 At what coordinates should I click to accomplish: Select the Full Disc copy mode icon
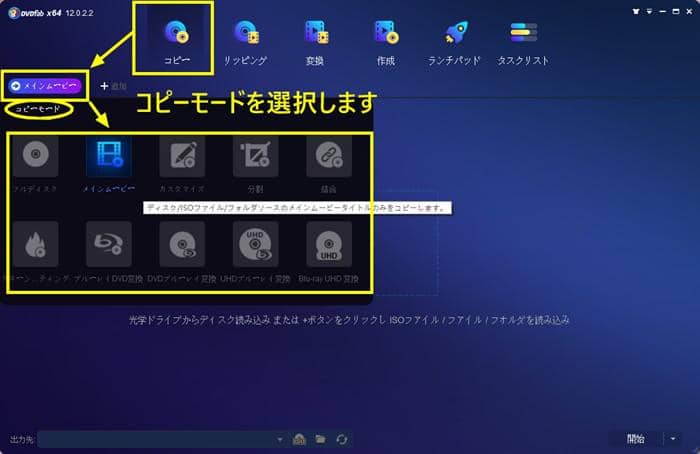tap(35, 157)
